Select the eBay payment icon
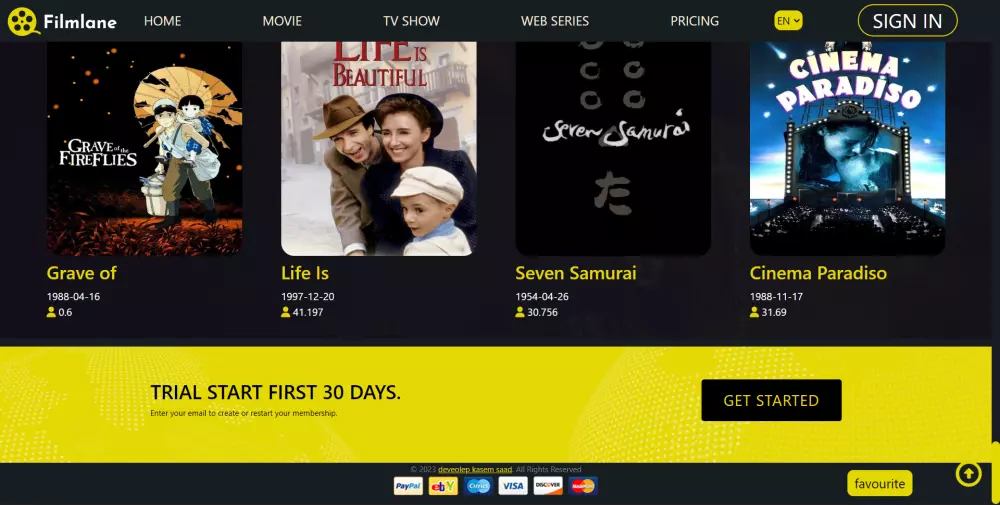 pyautogui.click(x=443, y=486)
